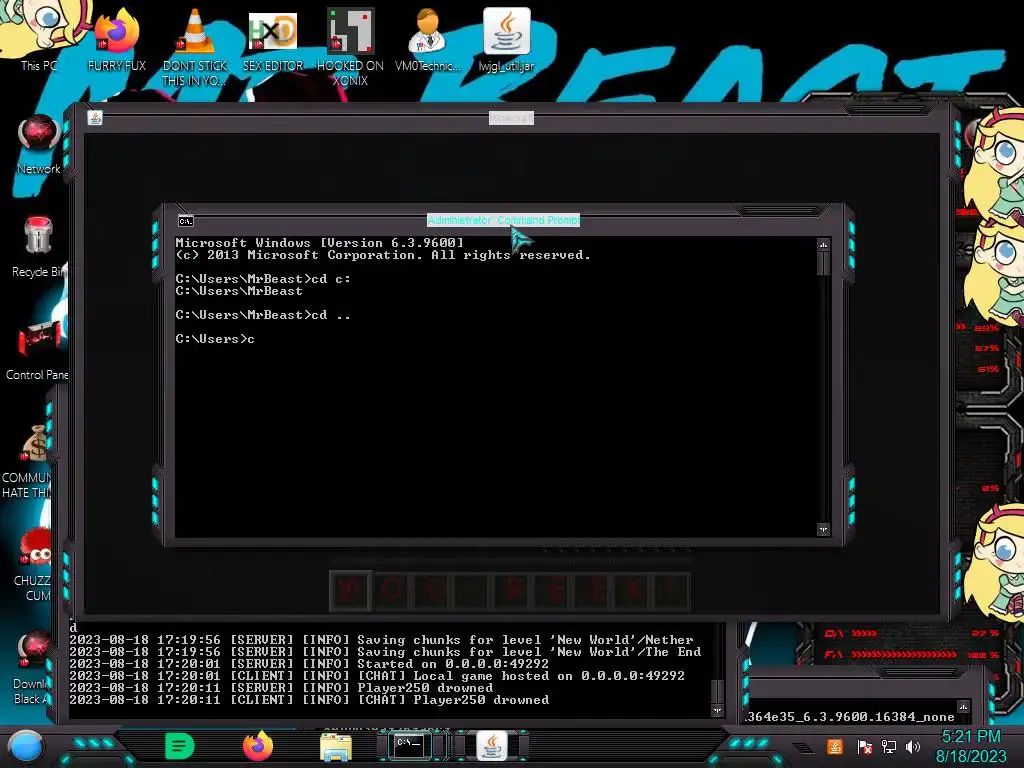This screenshot has width=1024, height=768.
Task: Click the '[CHAT] Player250 drowned' CLIENT log line
Action: pyautogui.click(x=309, y=699)
